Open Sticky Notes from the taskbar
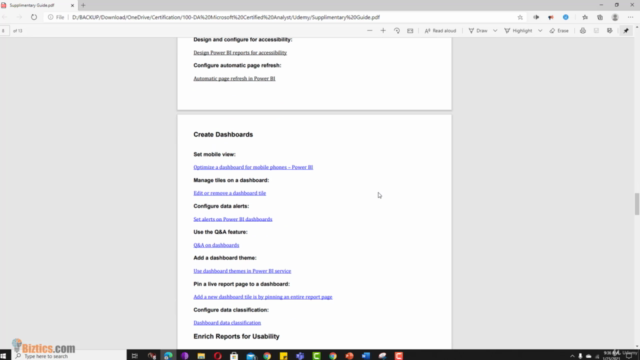This screenshot has width=640, height=360. pos(283,356)
